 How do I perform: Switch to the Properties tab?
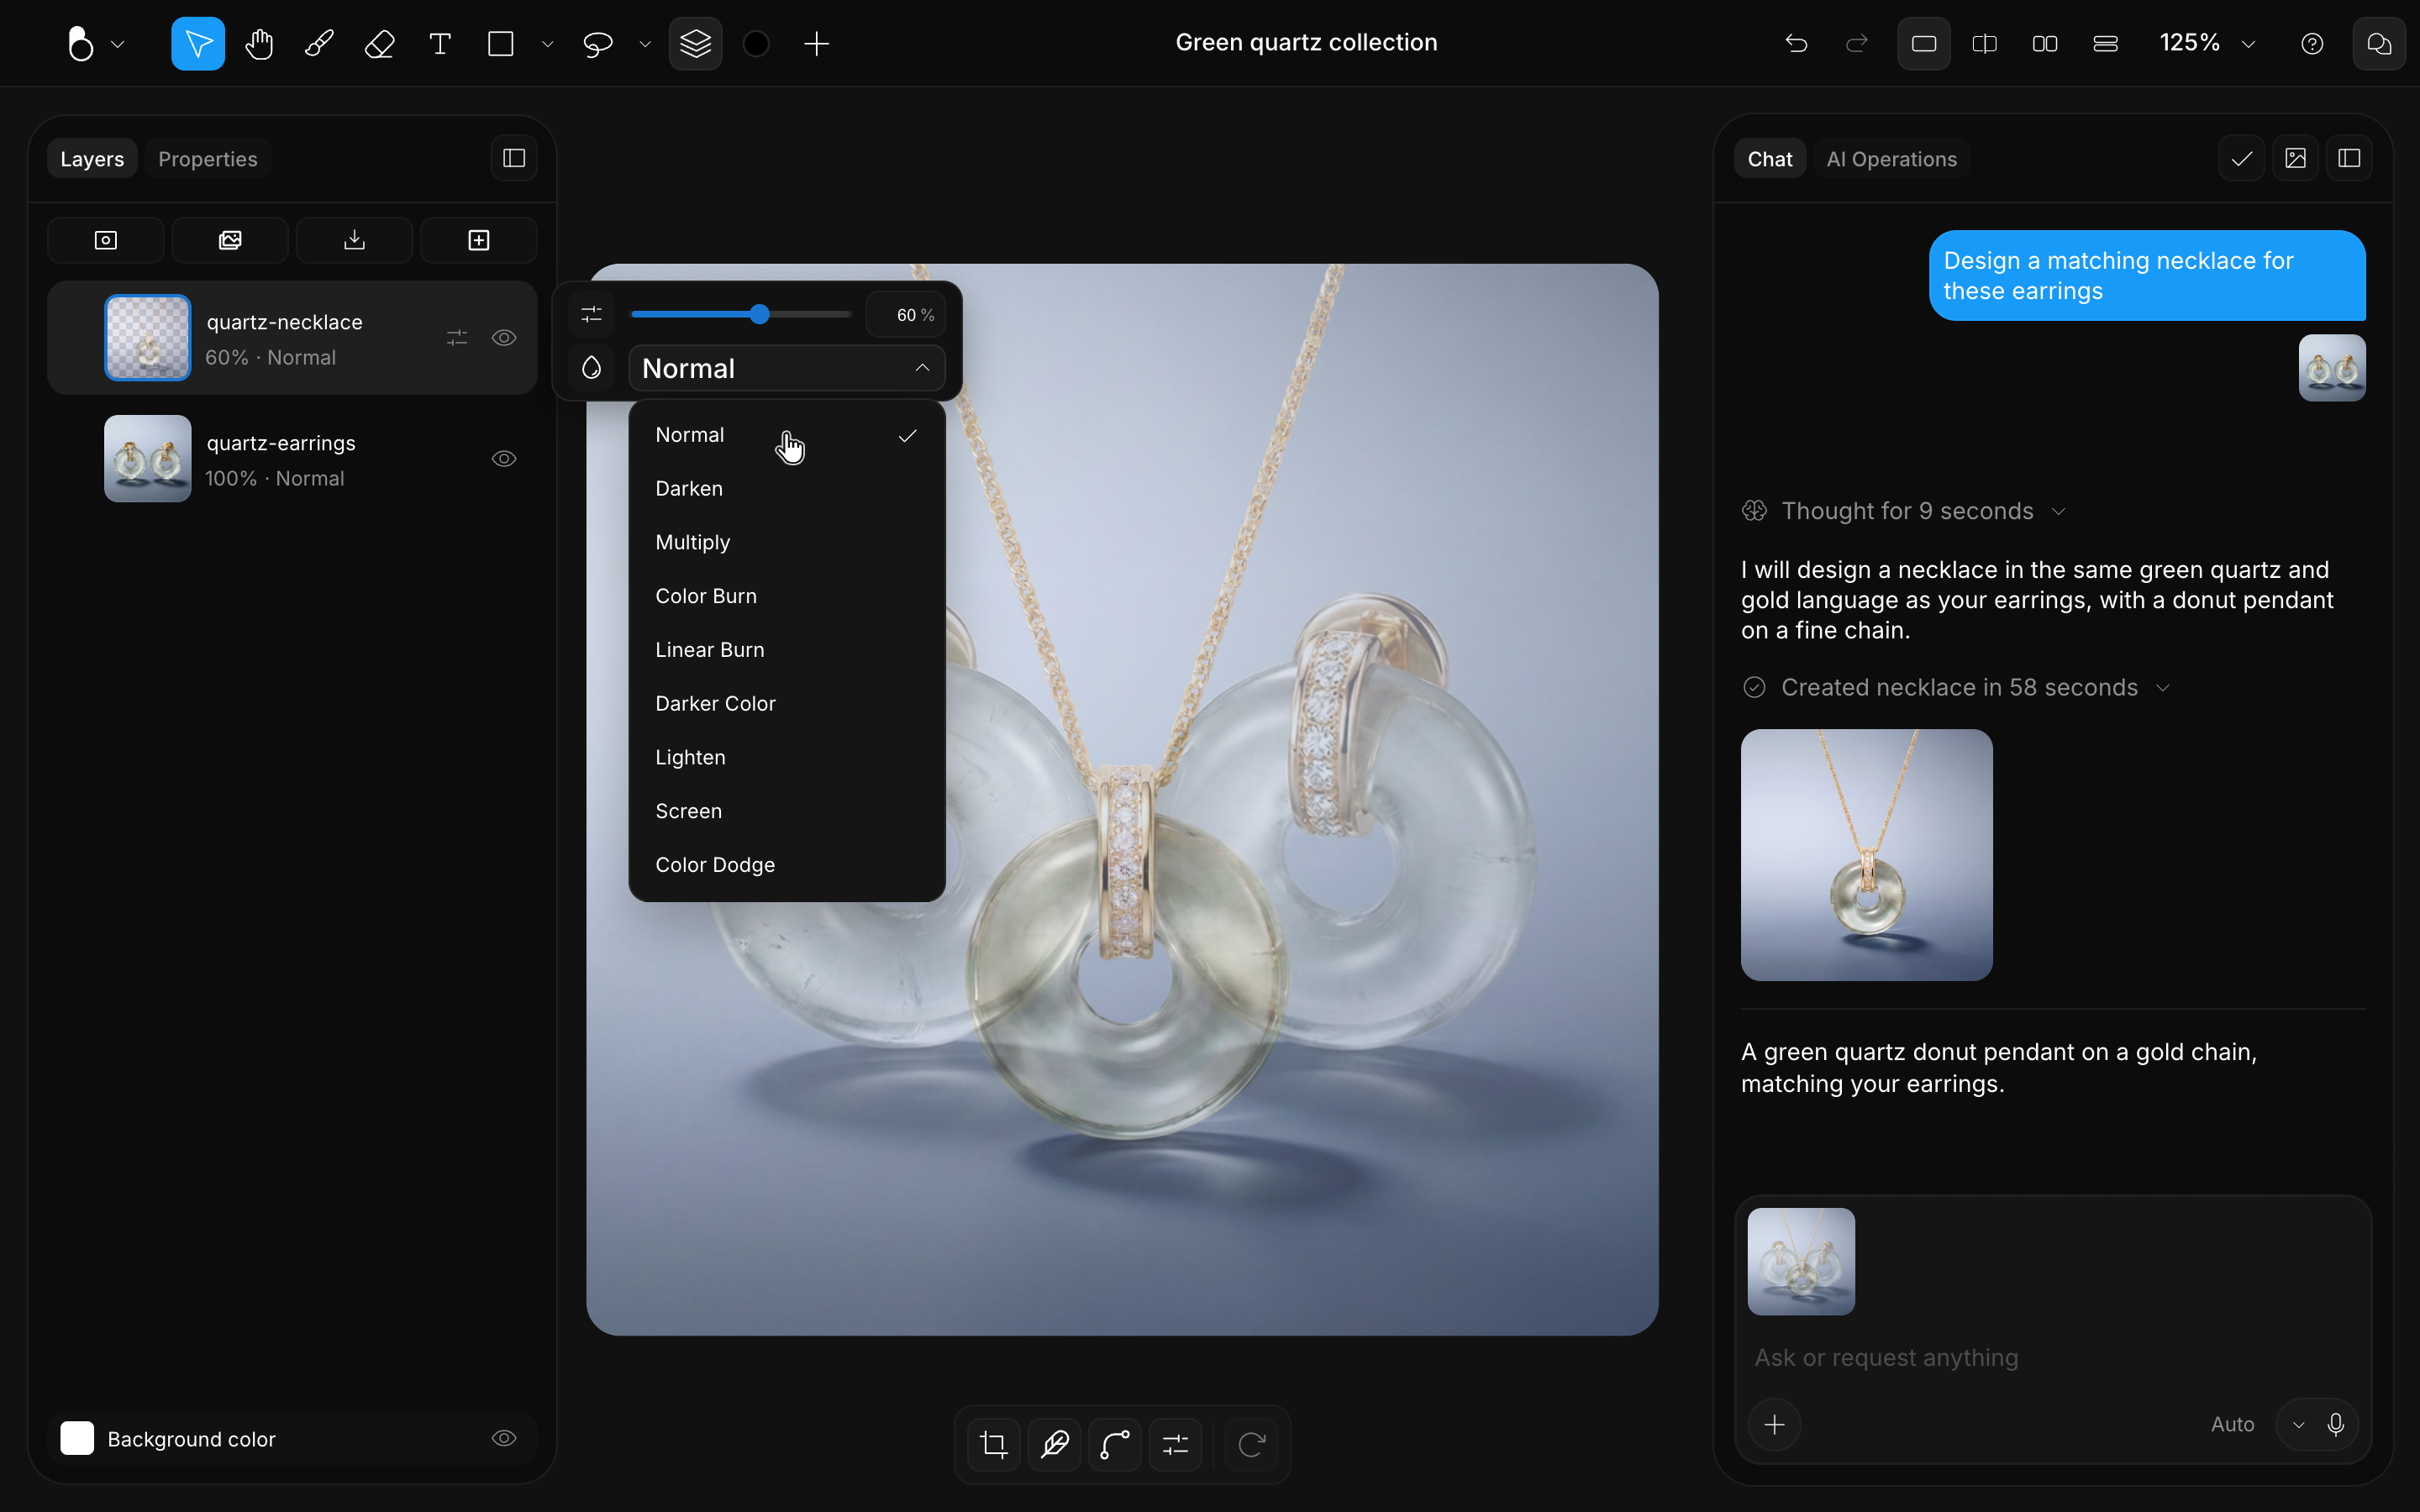tap(208, 159)
